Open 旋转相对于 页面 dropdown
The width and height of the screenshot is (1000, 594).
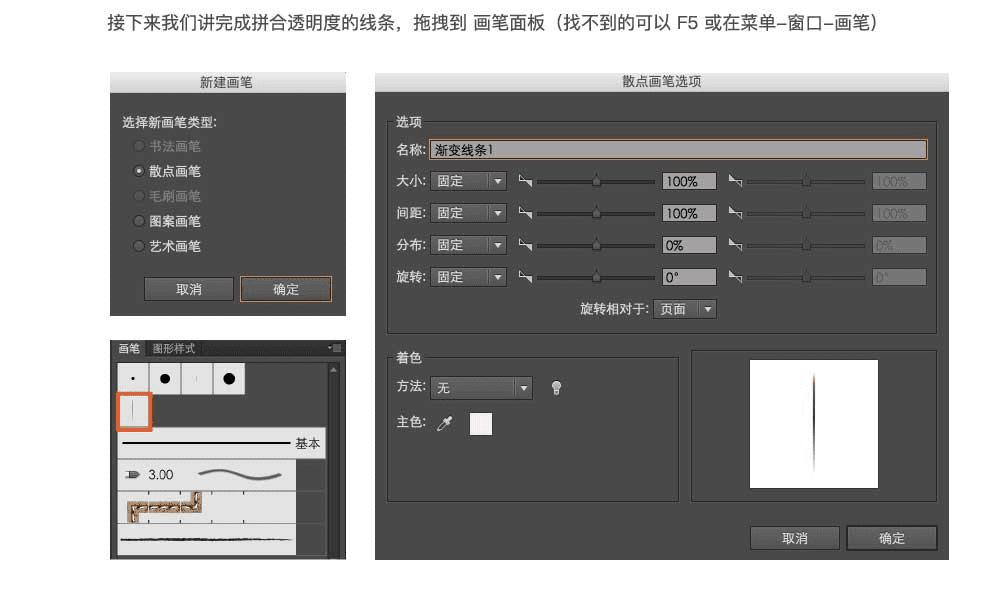tap(684, 309)
